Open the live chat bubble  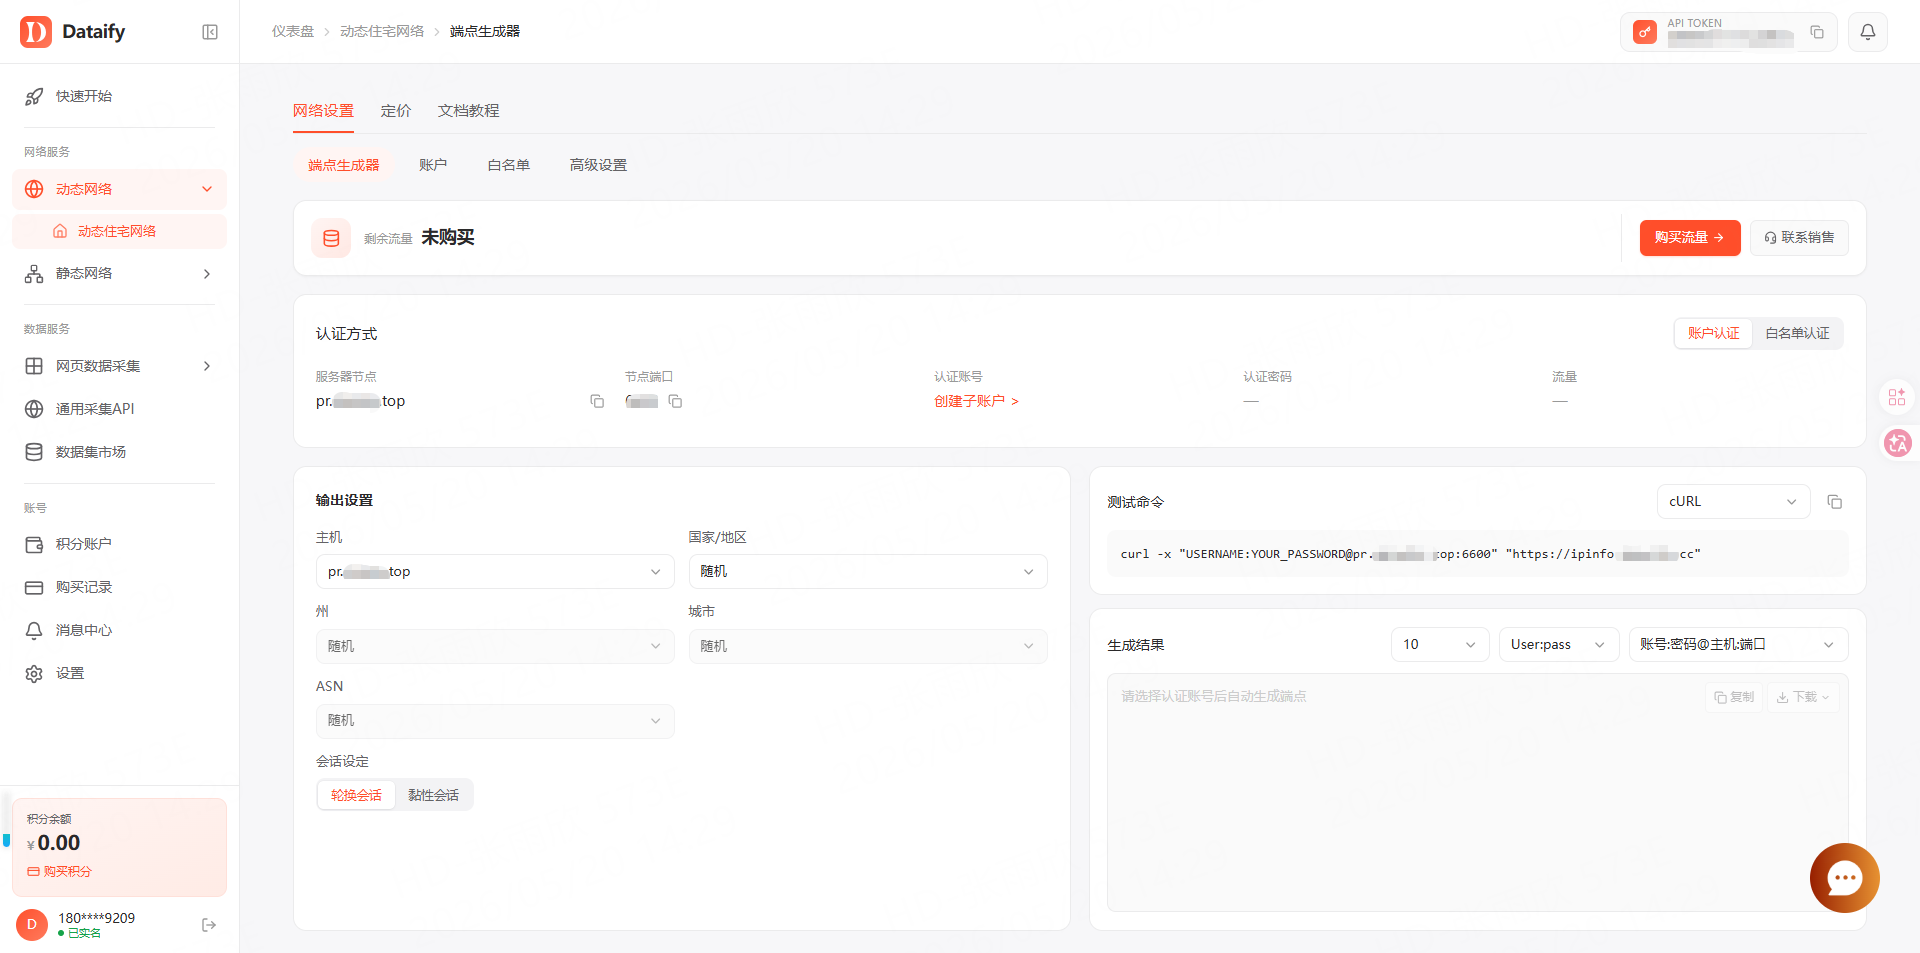coord(1844,878)
